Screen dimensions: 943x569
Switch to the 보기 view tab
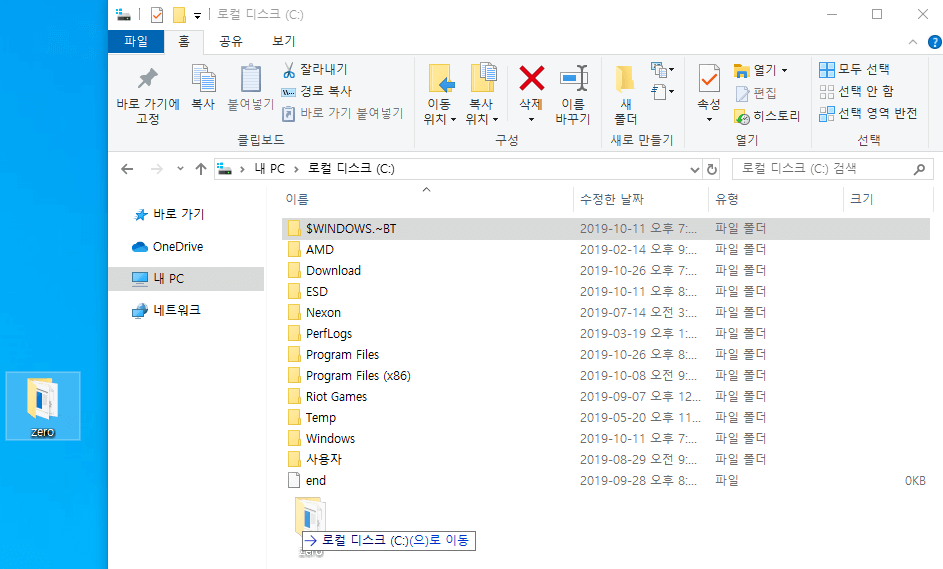[x=284, y=42]
